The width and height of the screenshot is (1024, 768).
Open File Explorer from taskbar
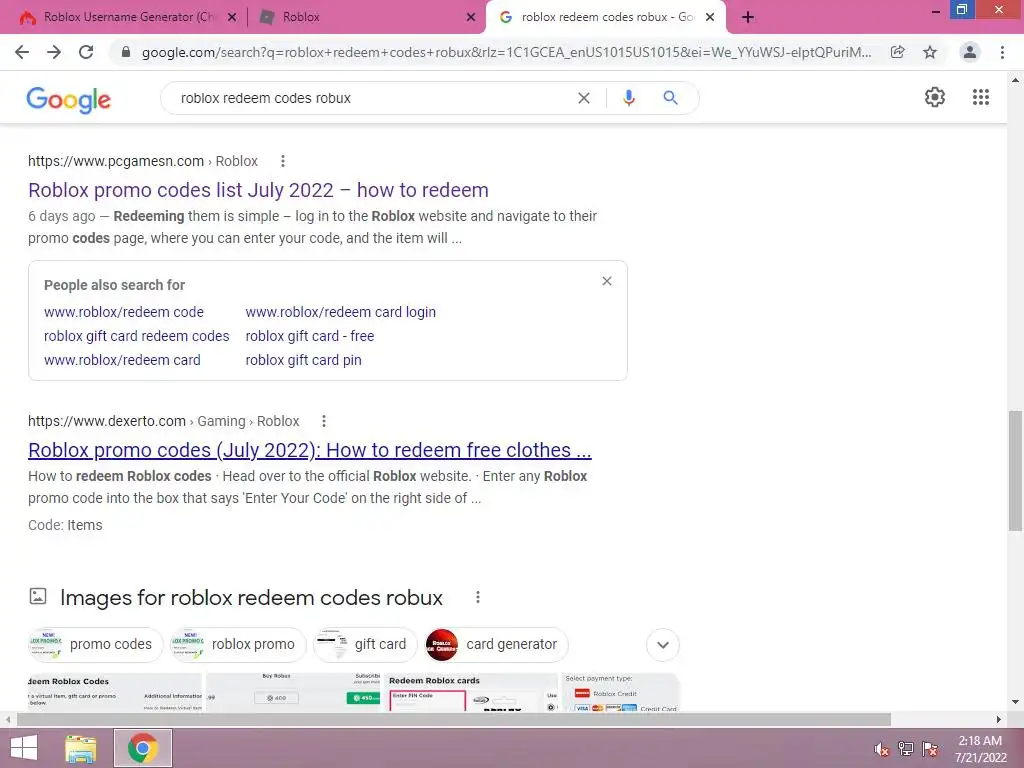(81, 748)
